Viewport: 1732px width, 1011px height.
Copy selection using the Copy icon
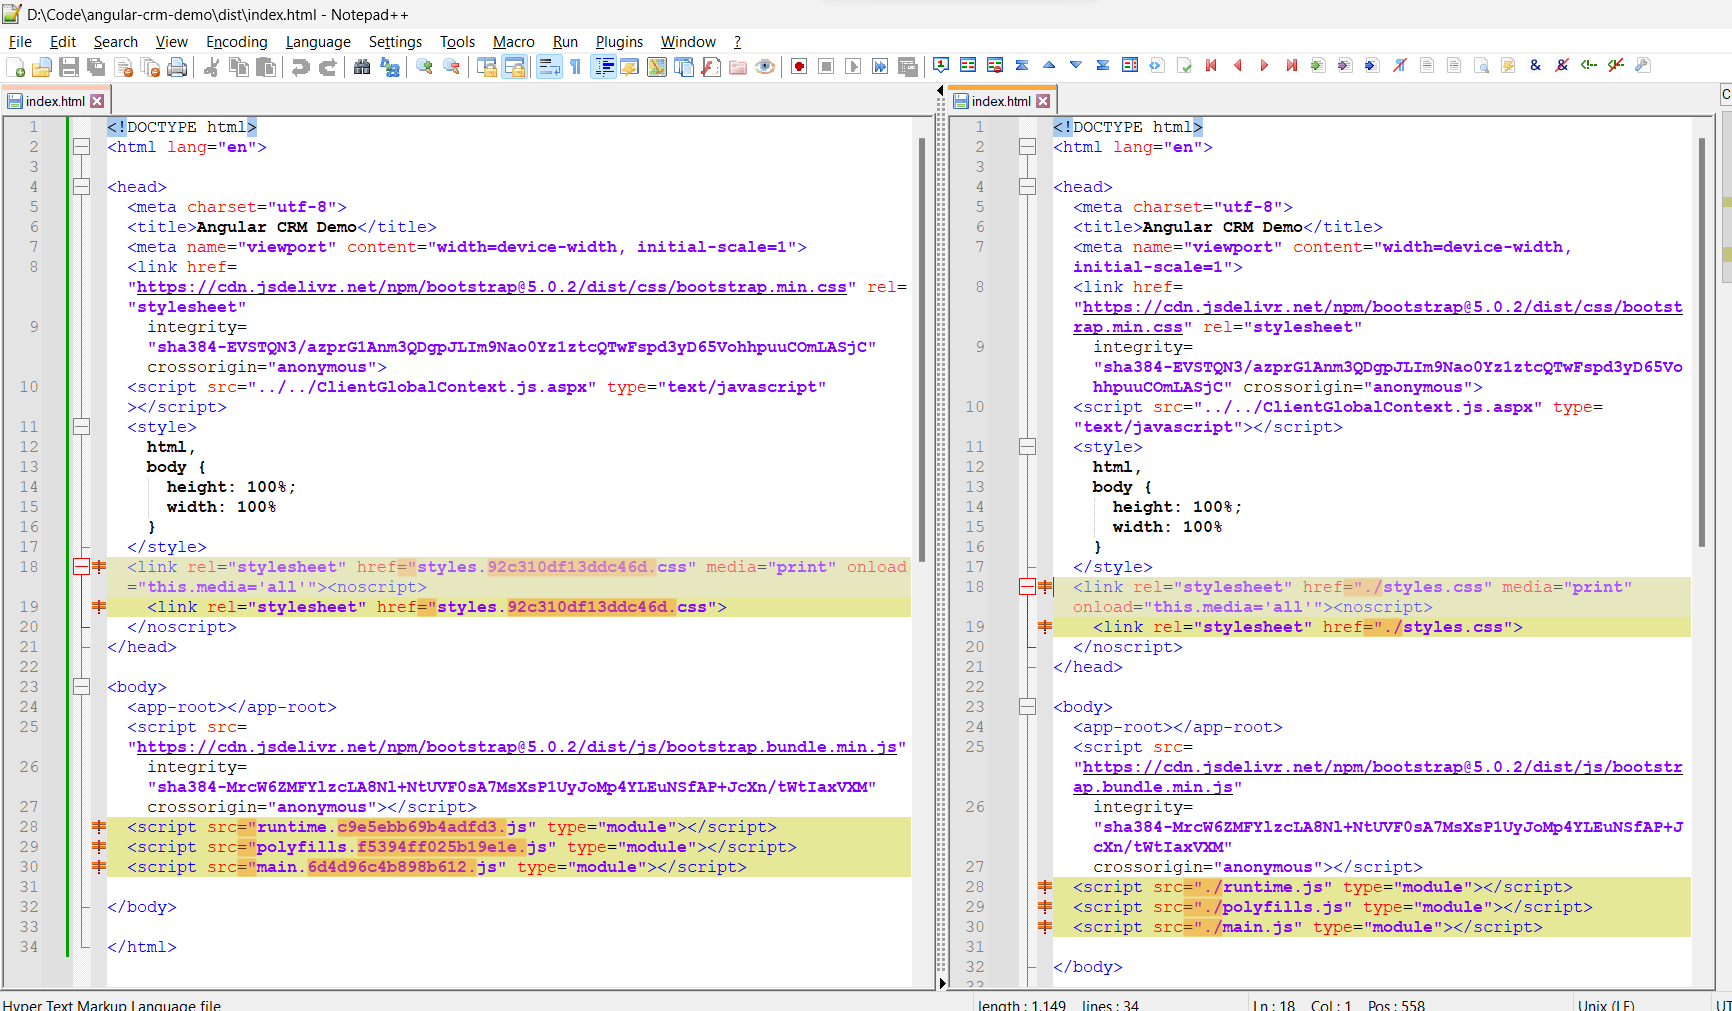239,67
